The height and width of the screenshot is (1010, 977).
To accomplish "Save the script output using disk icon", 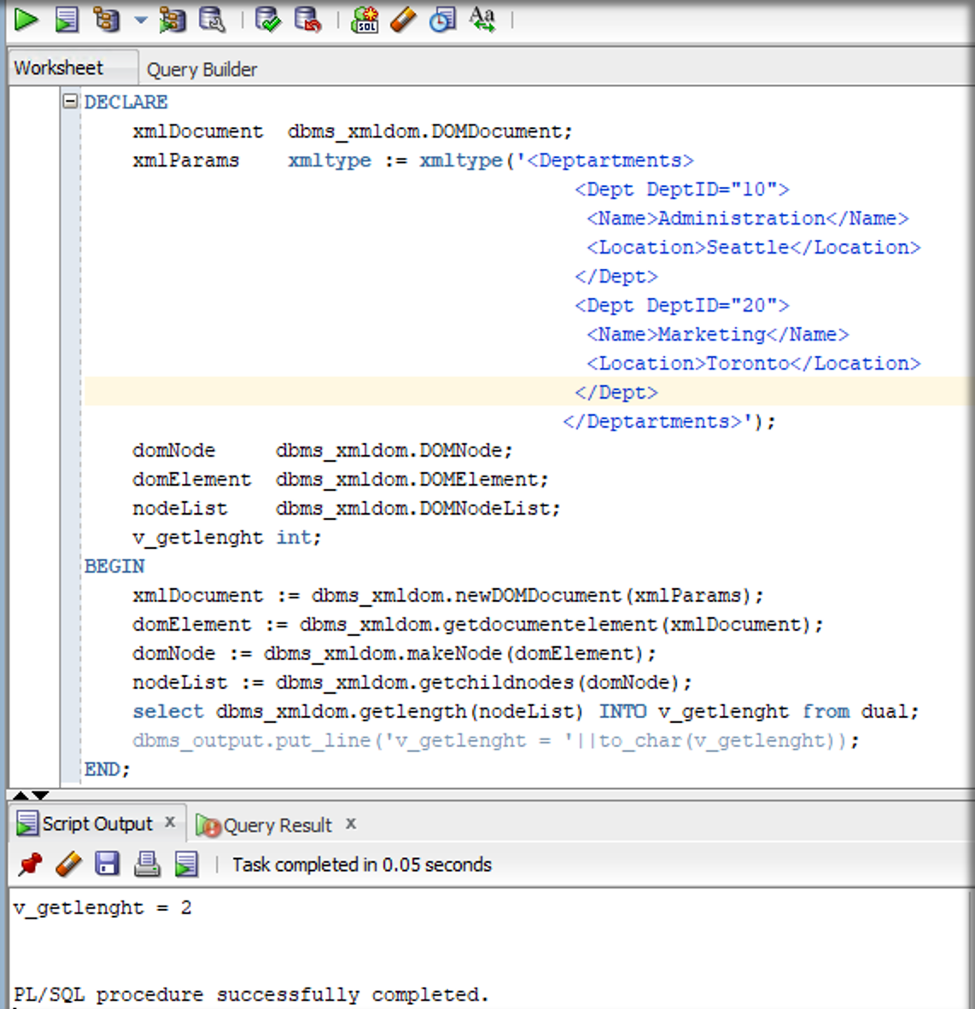I will click(107, 864).
